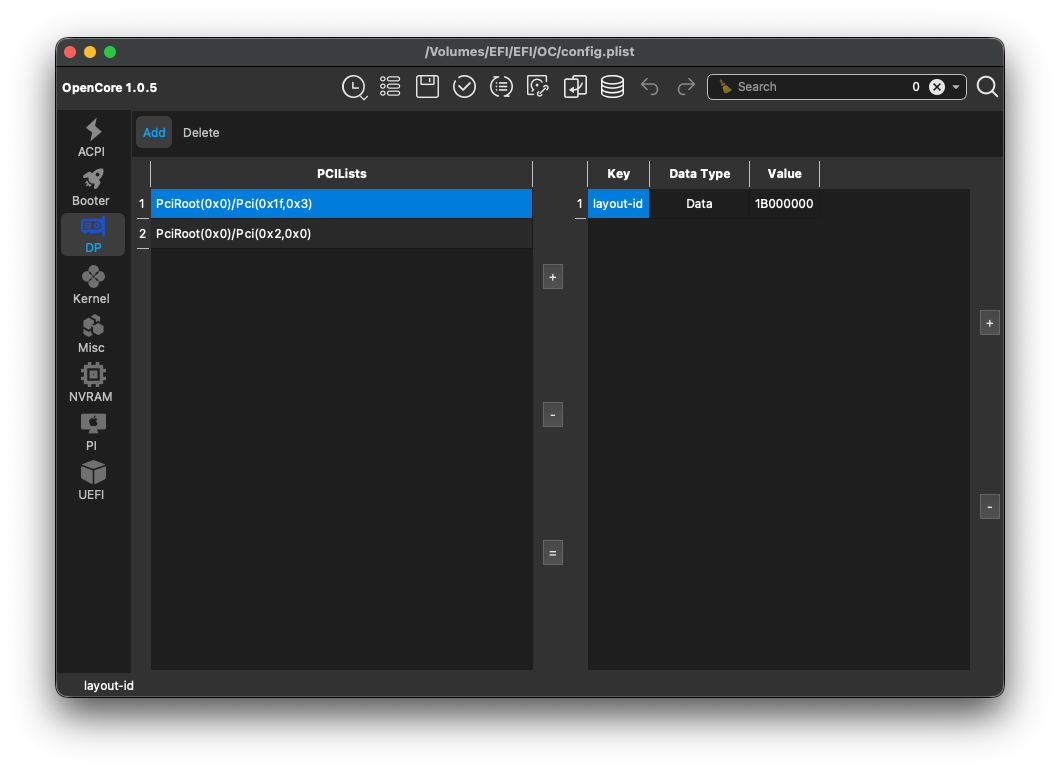1060x771 pixels.
Task: Click the Save floppy disk icon
Action: [x=427, y=87]
